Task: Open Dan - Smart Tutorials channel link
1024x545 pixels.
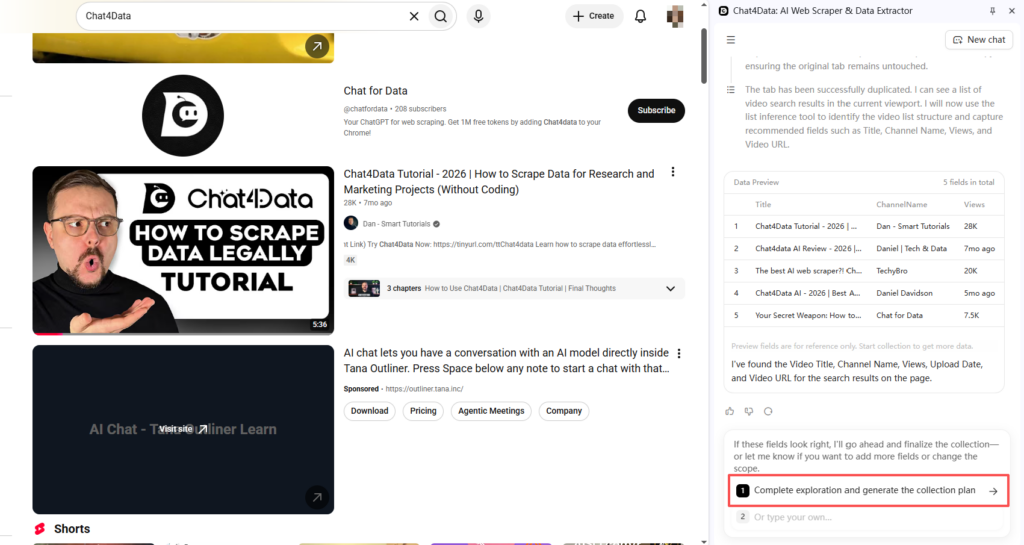Action: pyautogui.click(x=396, y=224)
